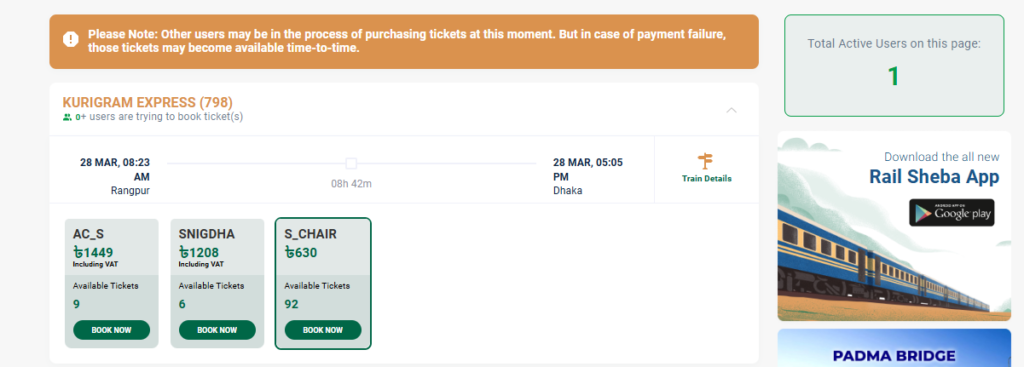The width and height of the screenshot is (1024, 367).
Task: Collapse the Kurigram Express train panel
Action: point(731,110)
